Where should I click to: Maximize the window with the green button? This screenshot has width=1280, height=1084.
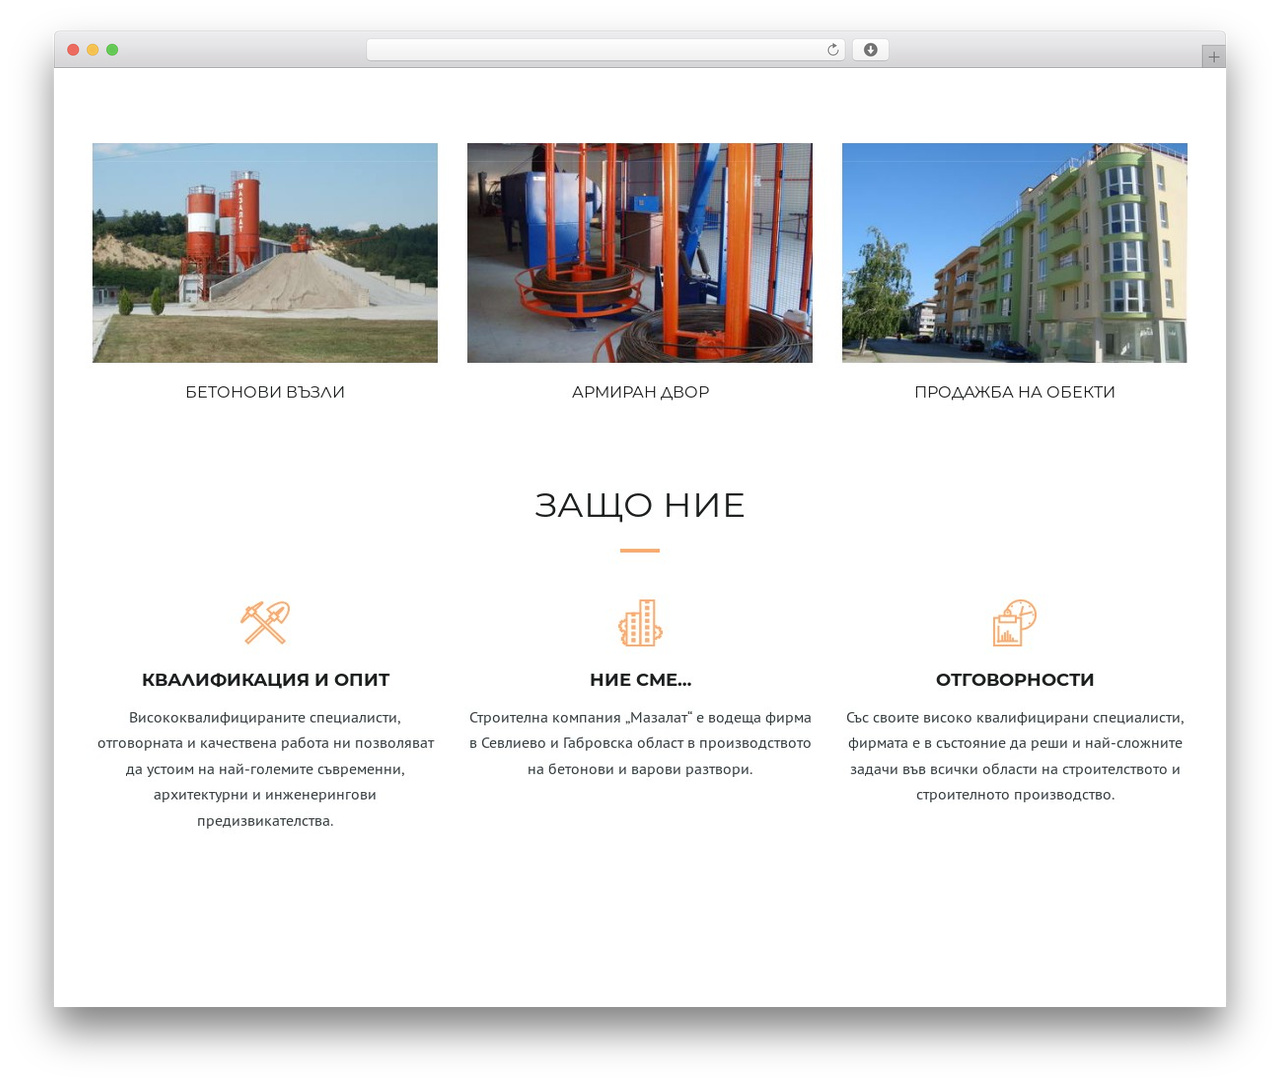[x=112, y=50]
